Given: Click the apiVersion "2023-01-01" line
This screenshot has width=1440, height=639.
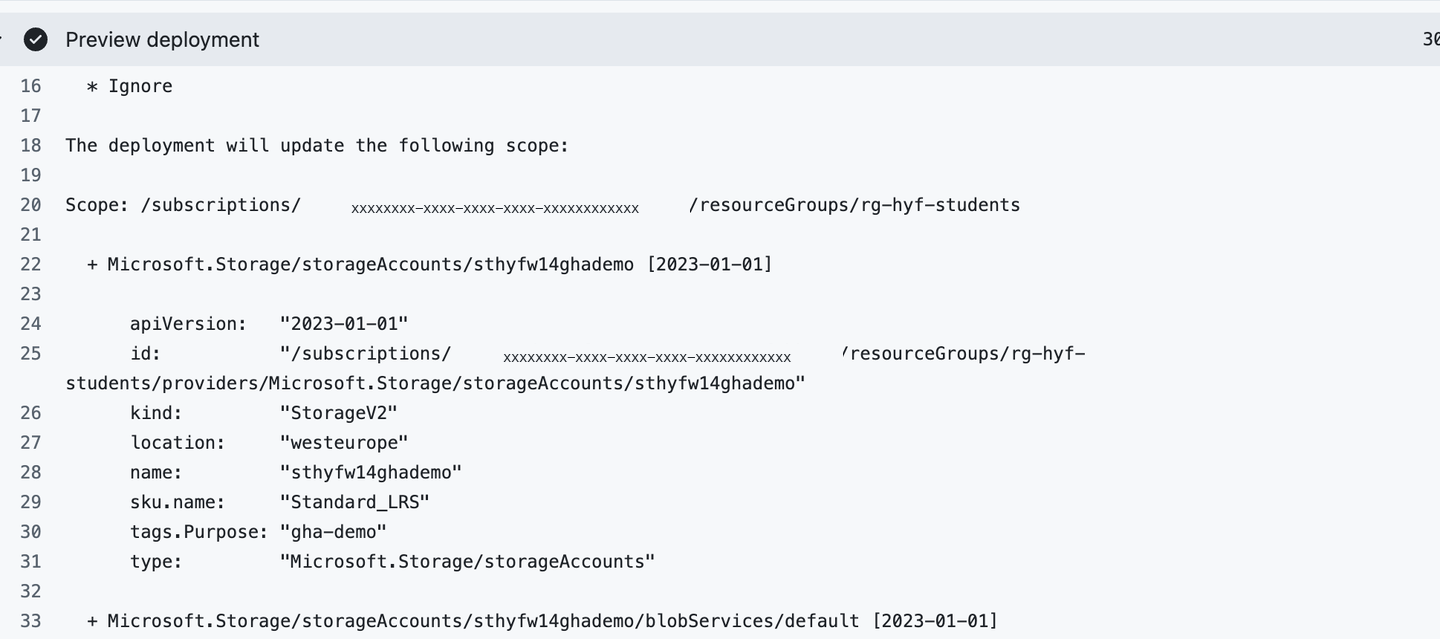Looking at the screenshot, I should pos(269,324).
